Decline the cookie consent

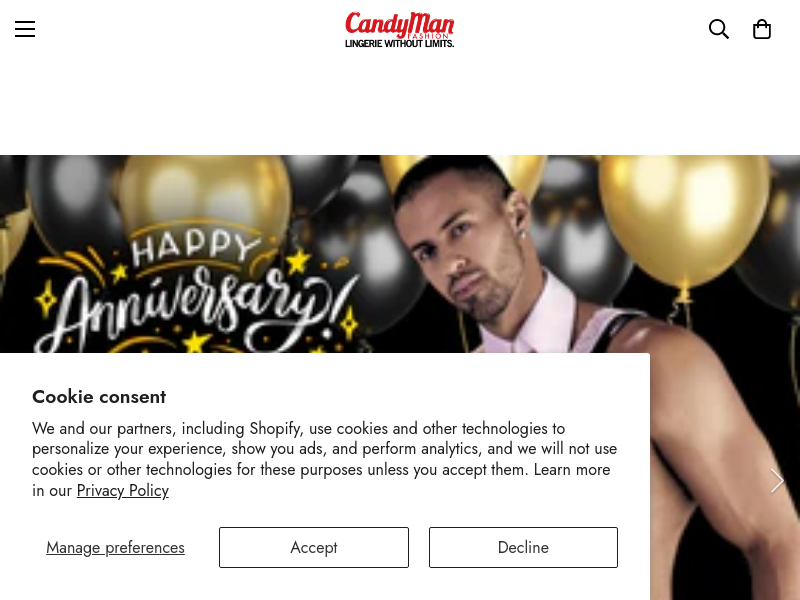point(523,547)
